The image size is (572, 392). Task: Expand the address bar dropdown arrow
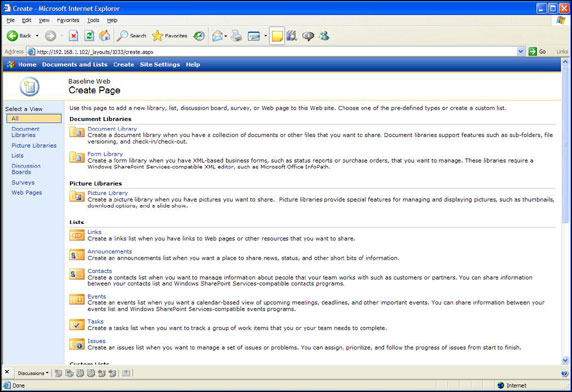(521, 52)
